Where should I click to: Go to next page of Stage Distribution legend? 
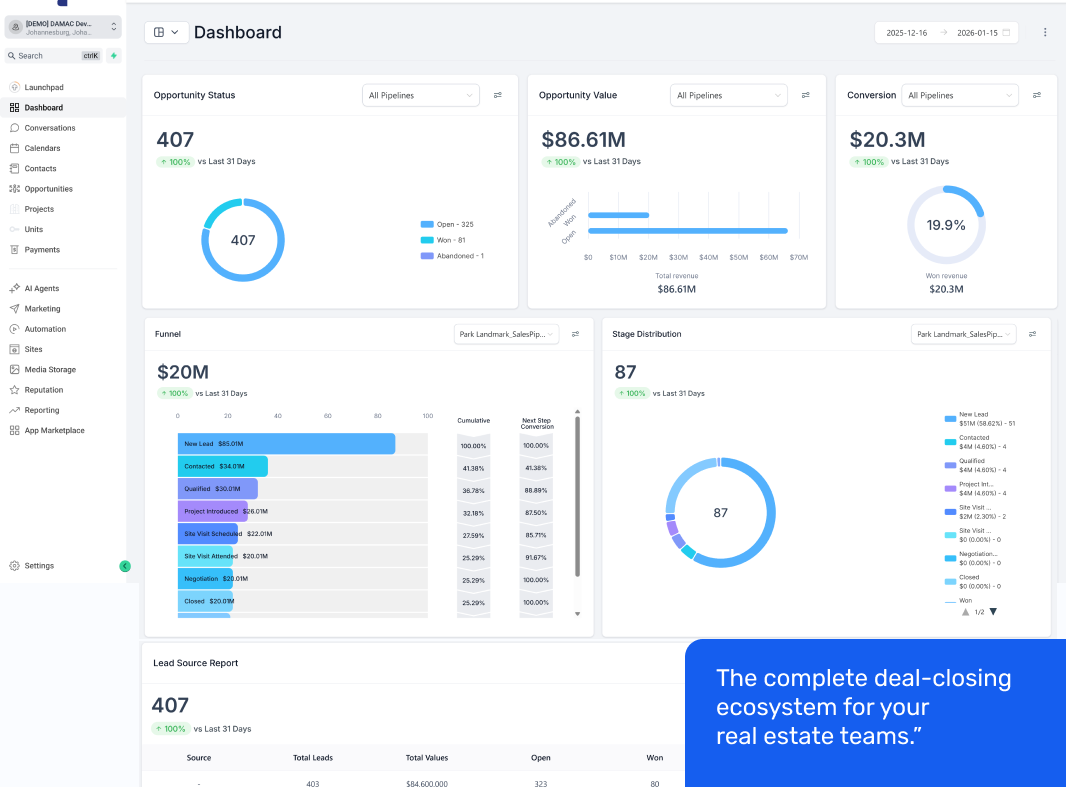pyautogui.click(x=993, y=611)
